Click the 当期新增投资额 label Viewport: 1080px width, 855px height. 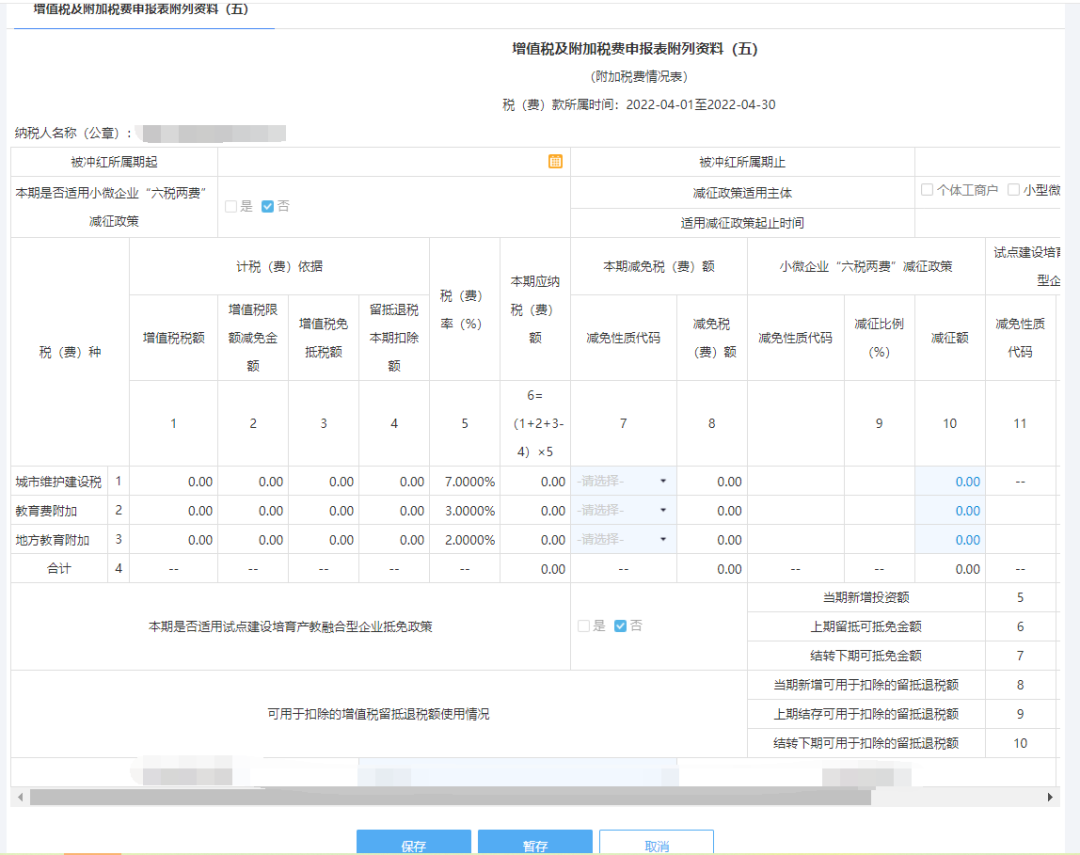point(866,597)
